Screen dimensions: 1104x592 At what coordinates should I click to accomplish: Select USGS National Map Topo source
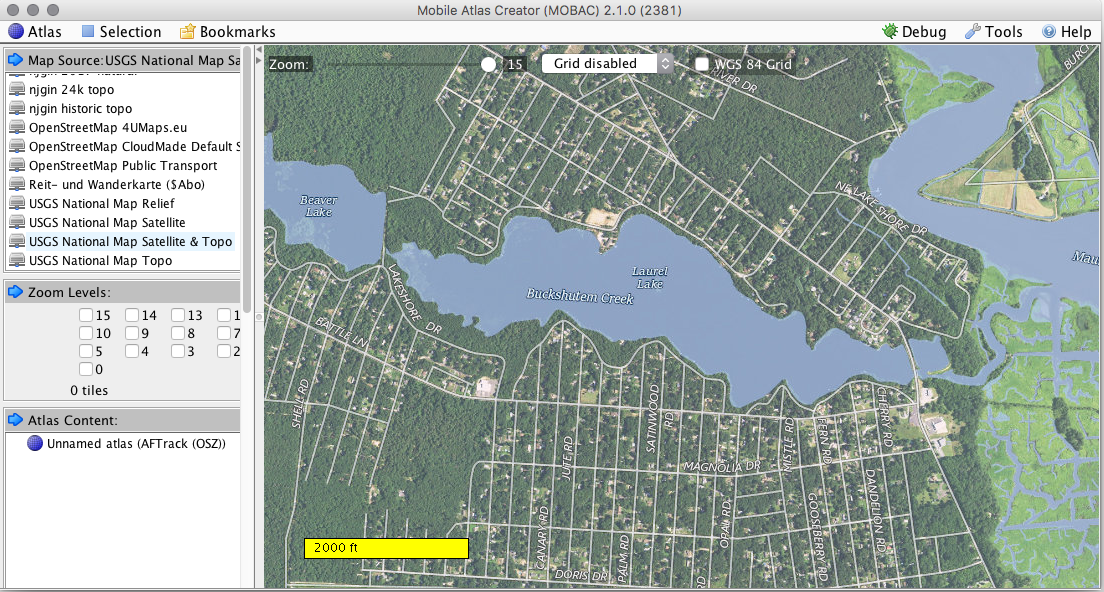click(100, 261)
